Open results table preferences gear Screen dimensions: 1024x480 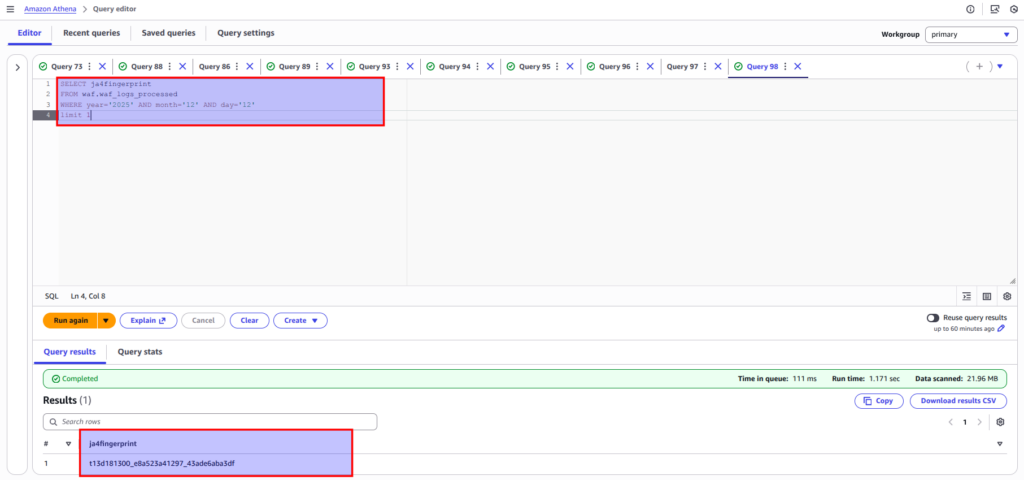[1000, 422]
